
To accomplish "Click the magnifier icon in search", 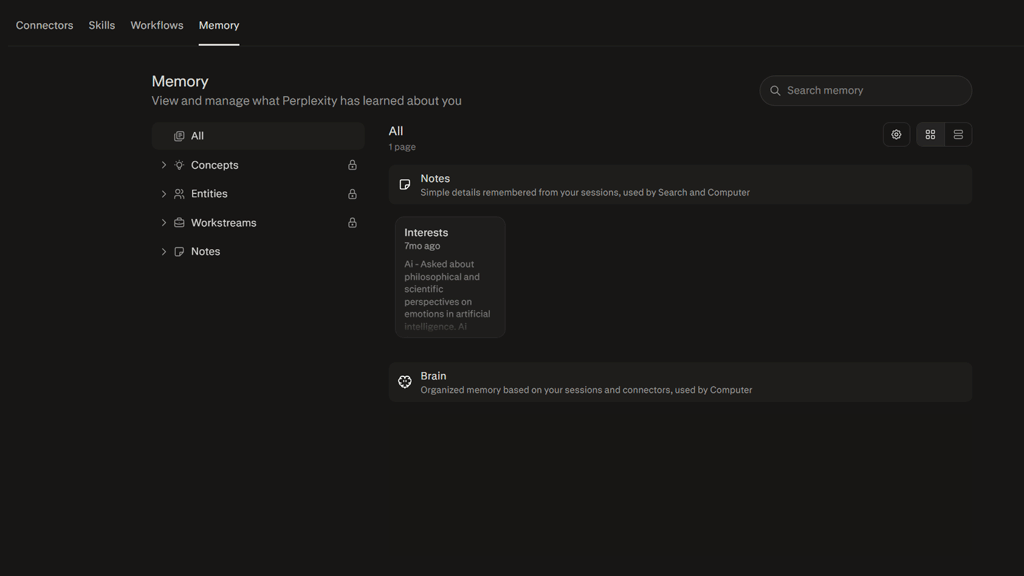I will (775, 91).
